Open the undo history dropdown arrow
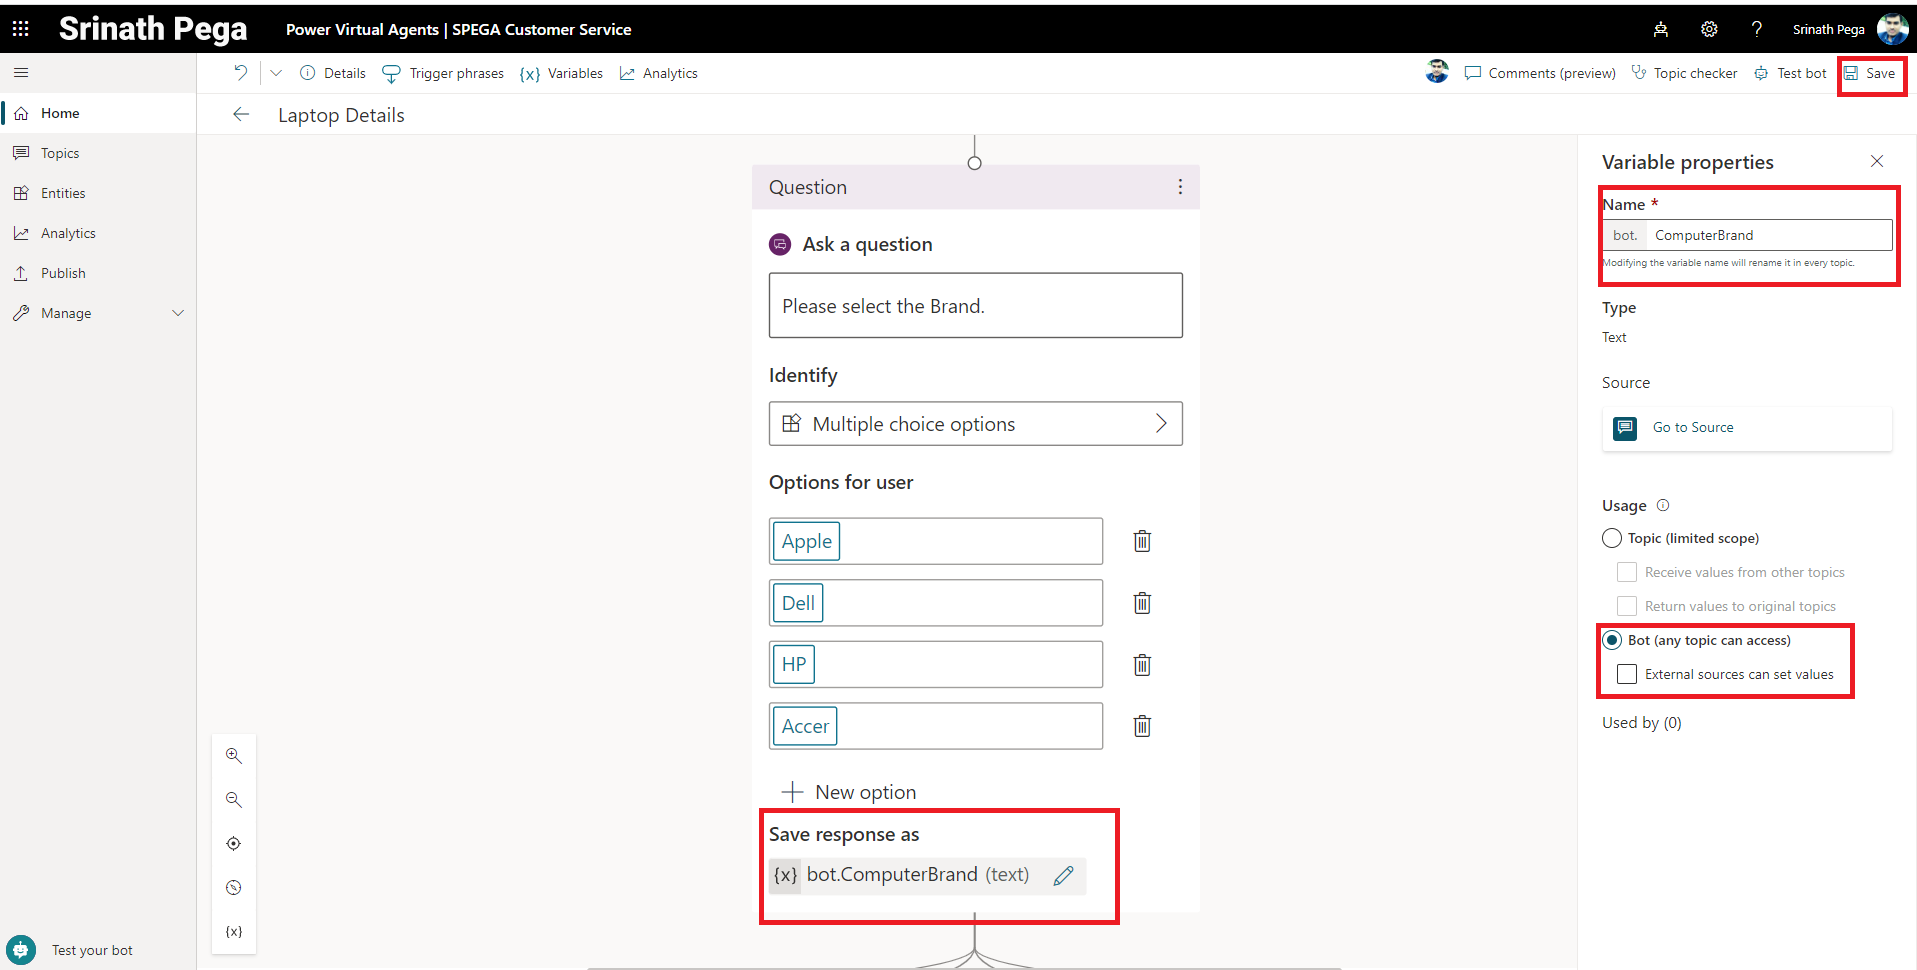The height and width of the screenshot is (970, 1917). coord(276,73)
